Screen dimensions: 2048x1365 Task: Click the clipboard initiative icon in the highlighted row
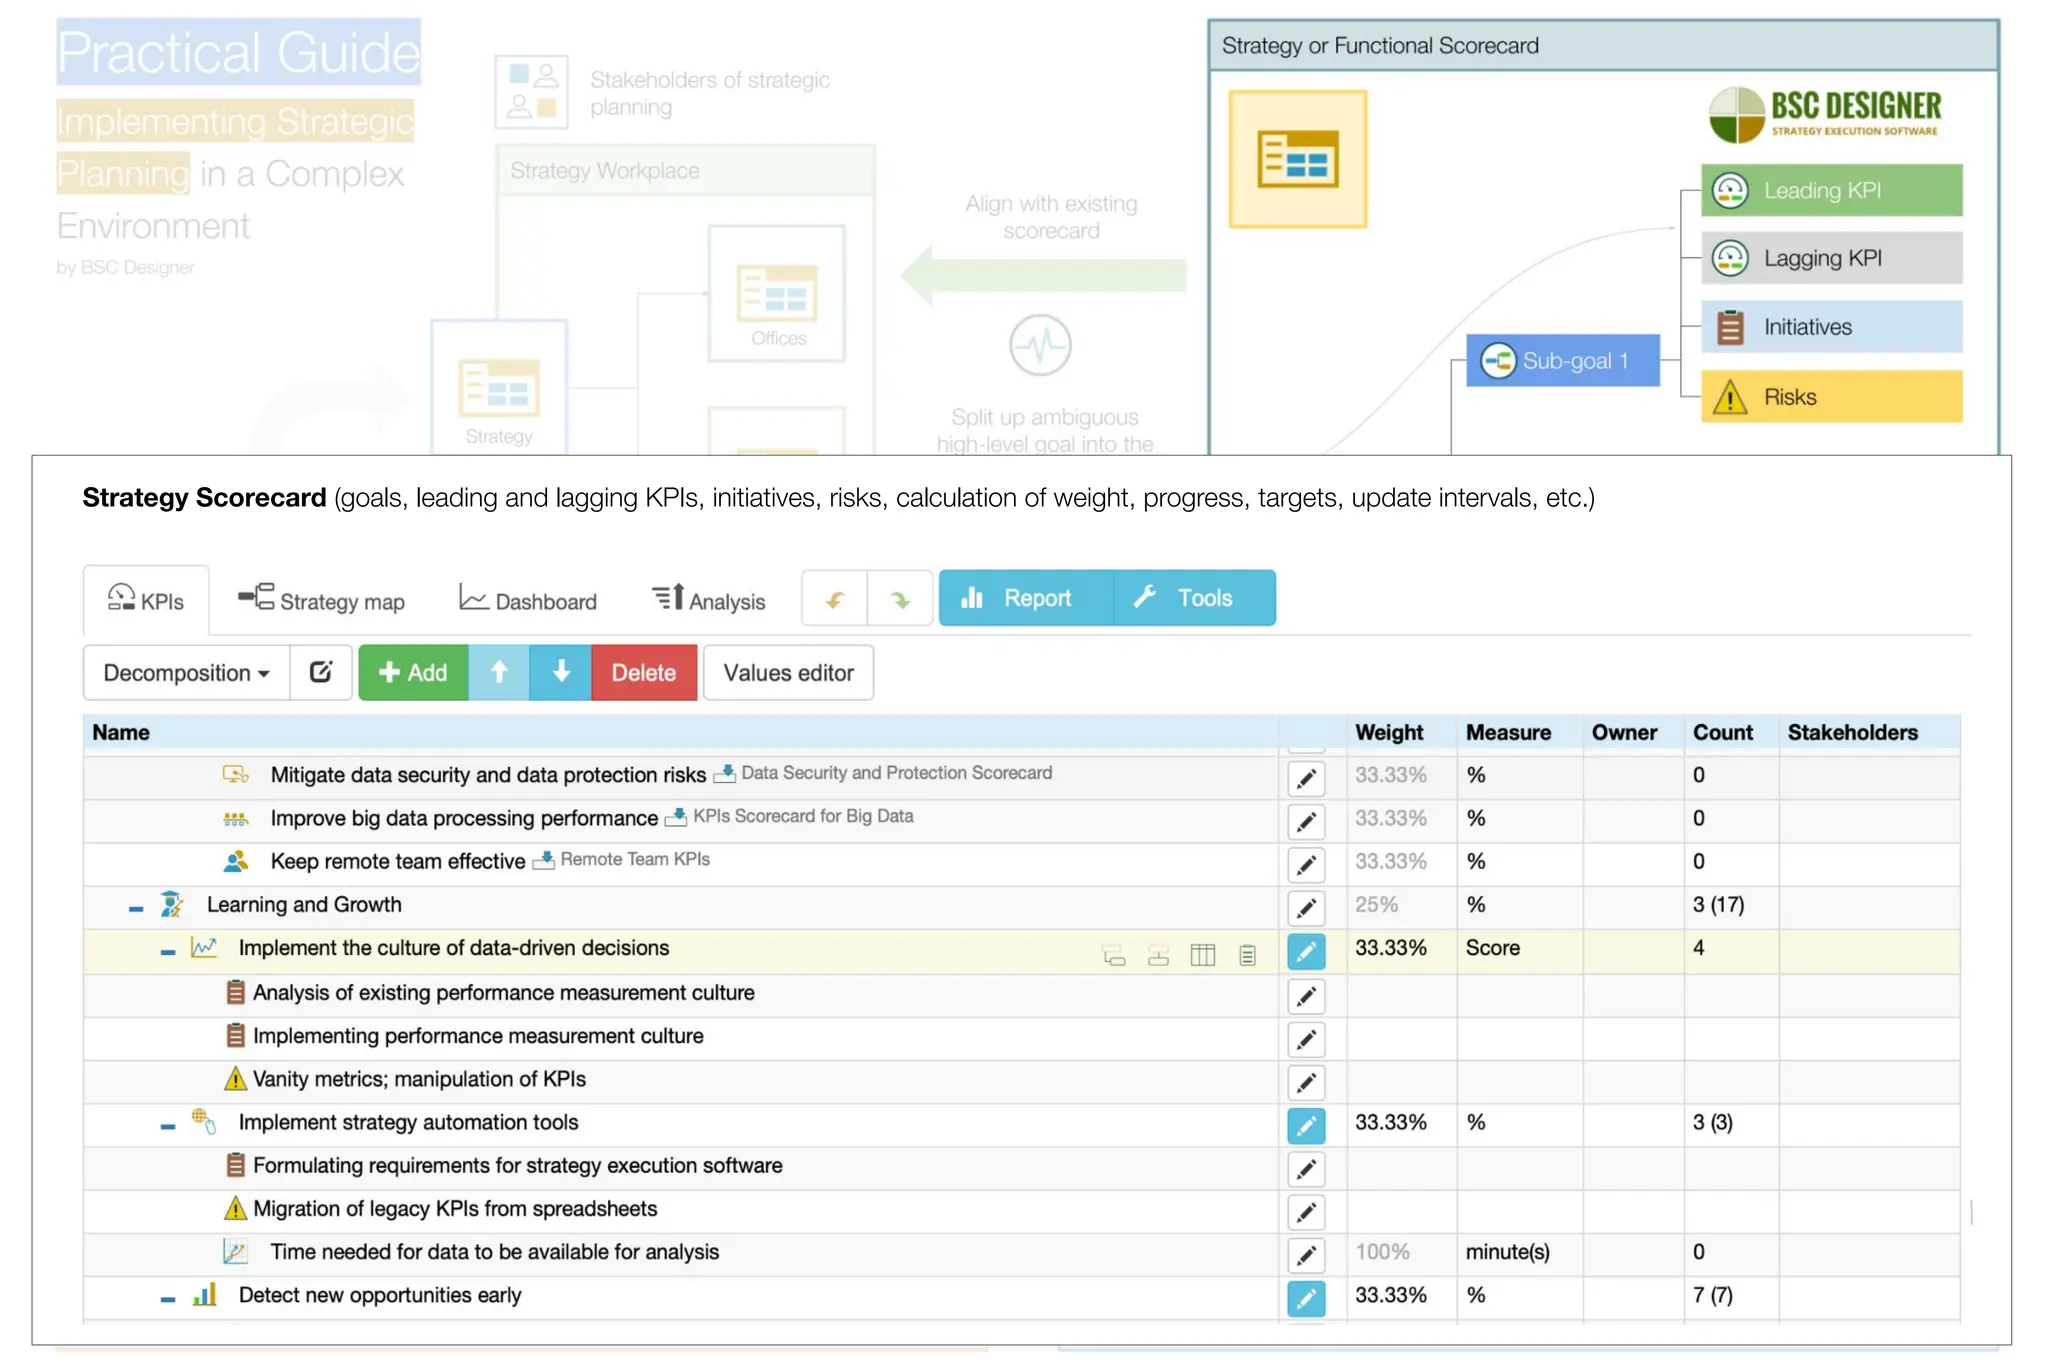[x=1247, y=955]
